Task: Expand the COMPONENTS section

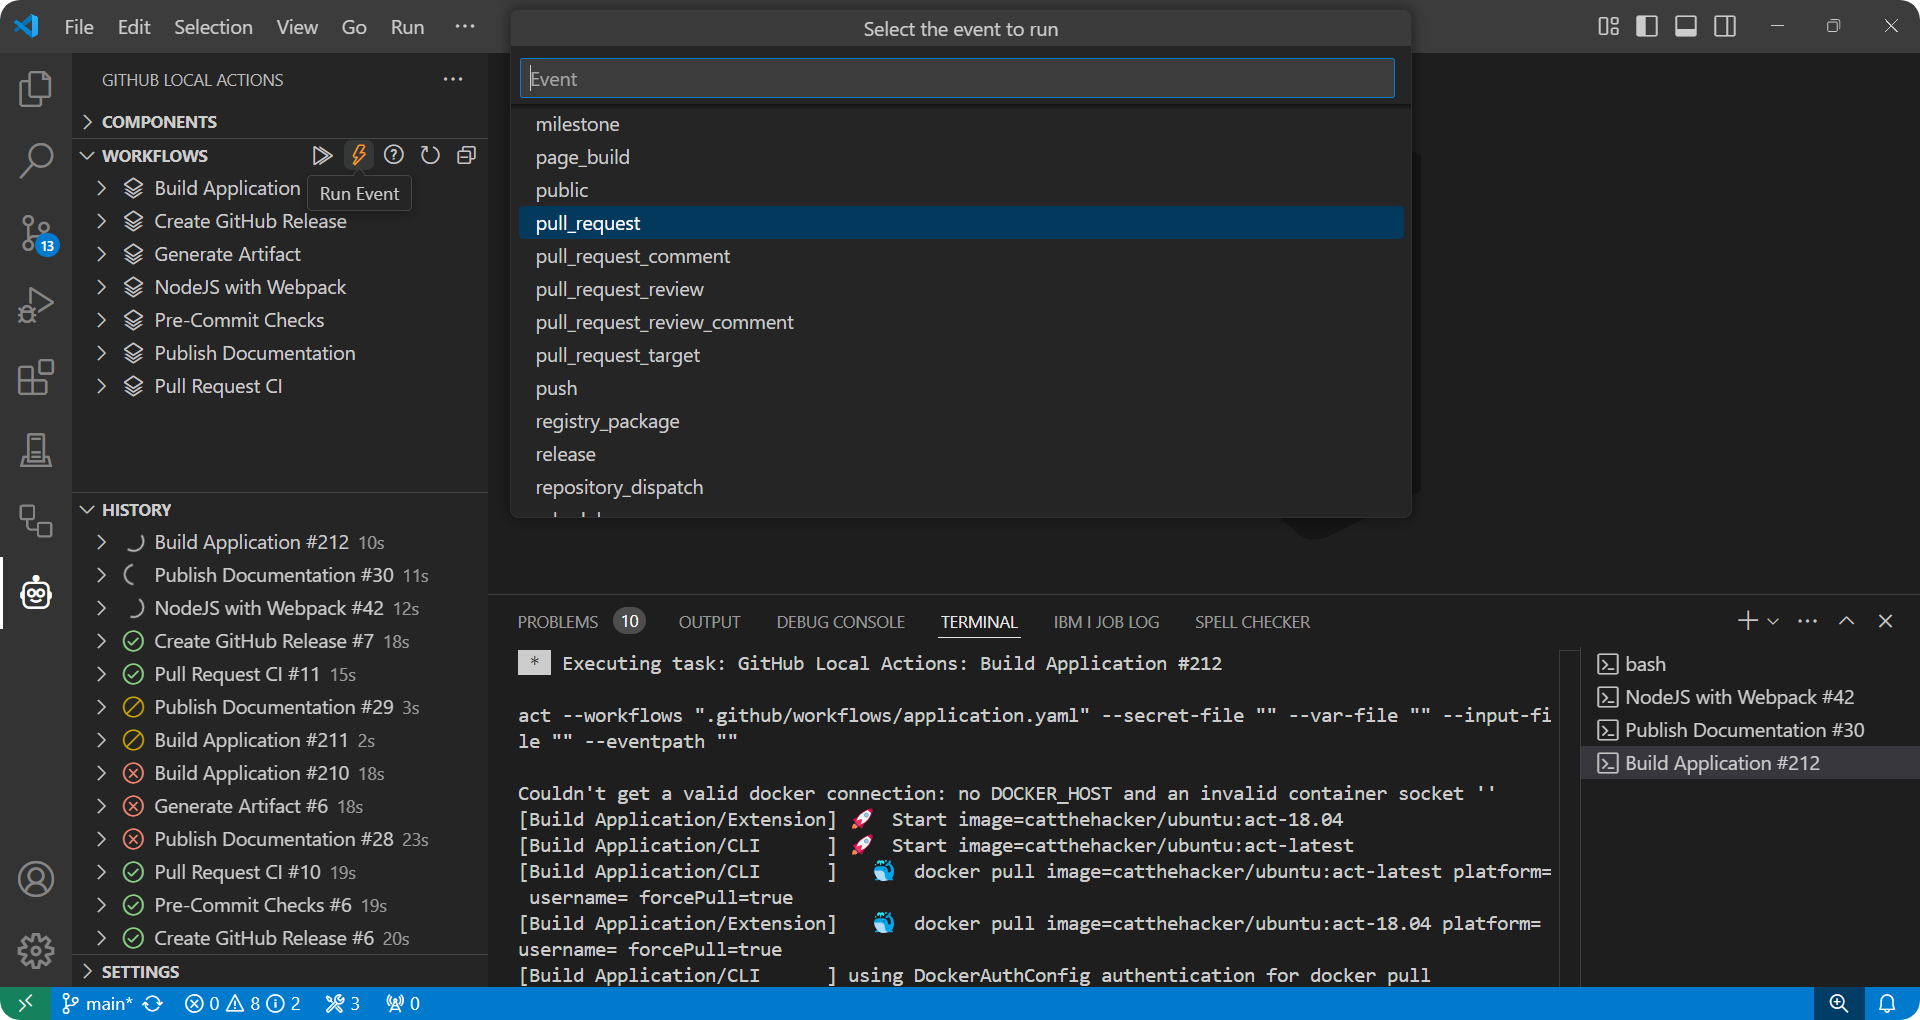Action: click(x=88, y=121)
